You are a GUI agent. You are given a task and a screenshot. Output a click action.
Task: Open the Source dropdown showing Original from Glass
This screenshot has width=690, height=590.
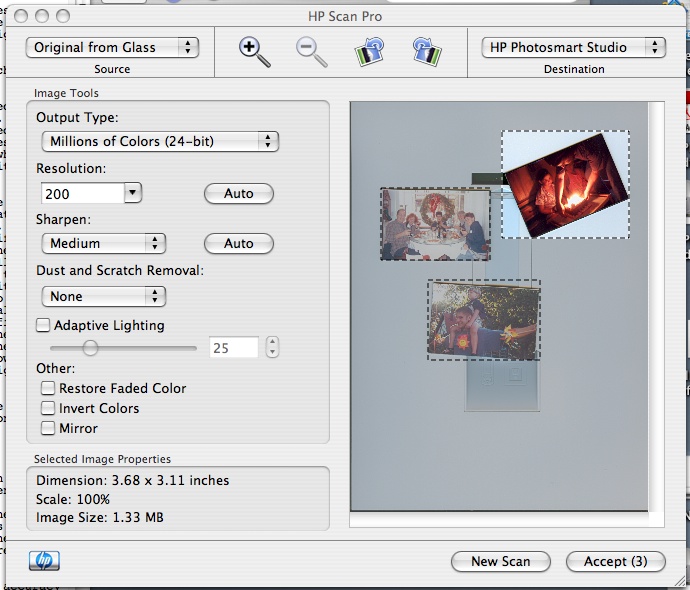[112, 47]
